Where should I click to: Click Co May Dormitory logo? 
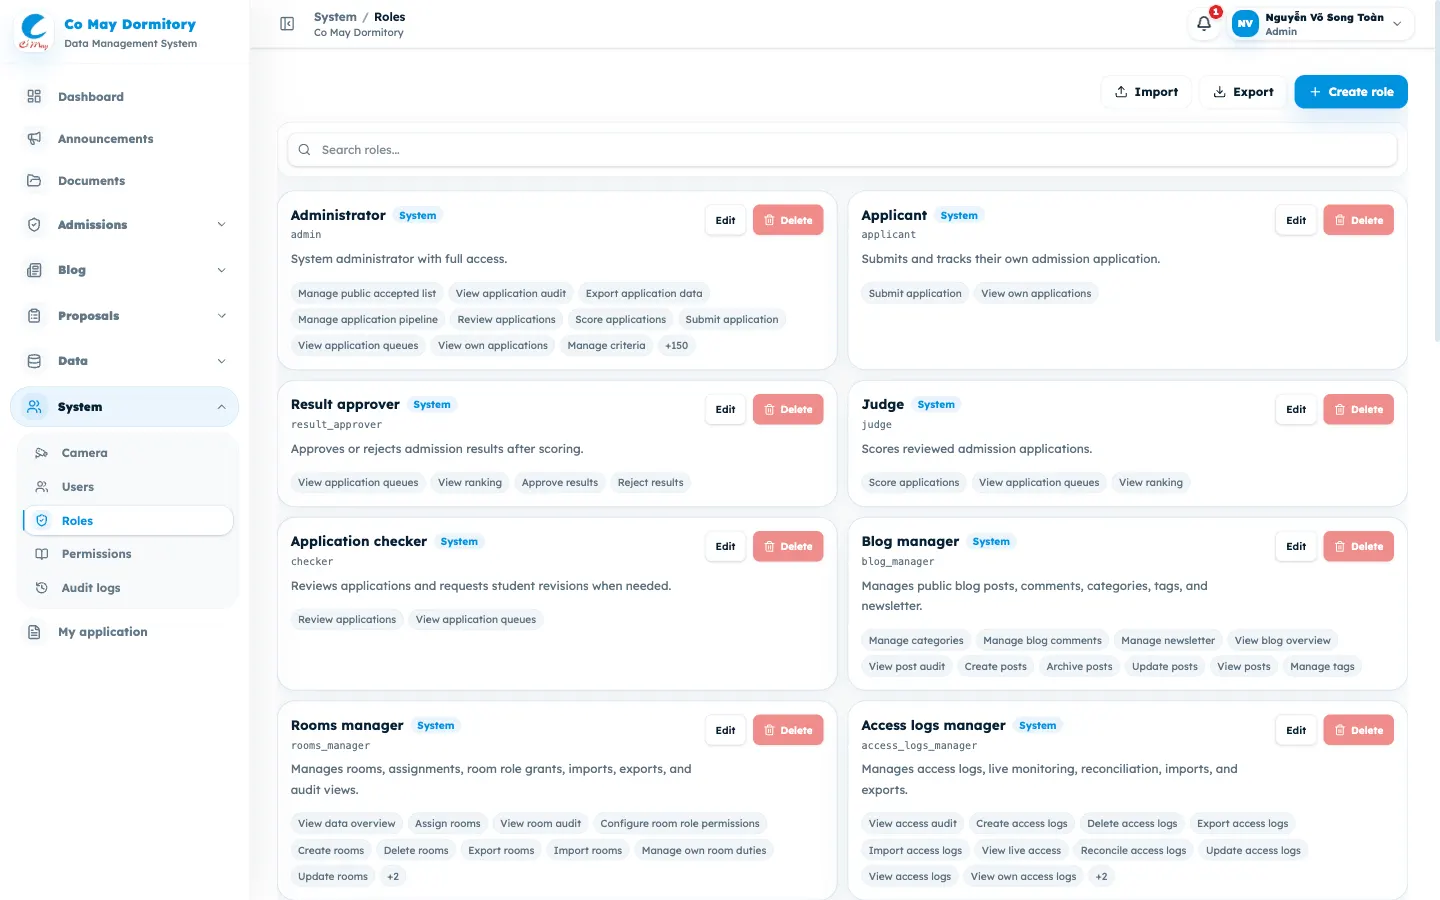(x=34, y=32)
